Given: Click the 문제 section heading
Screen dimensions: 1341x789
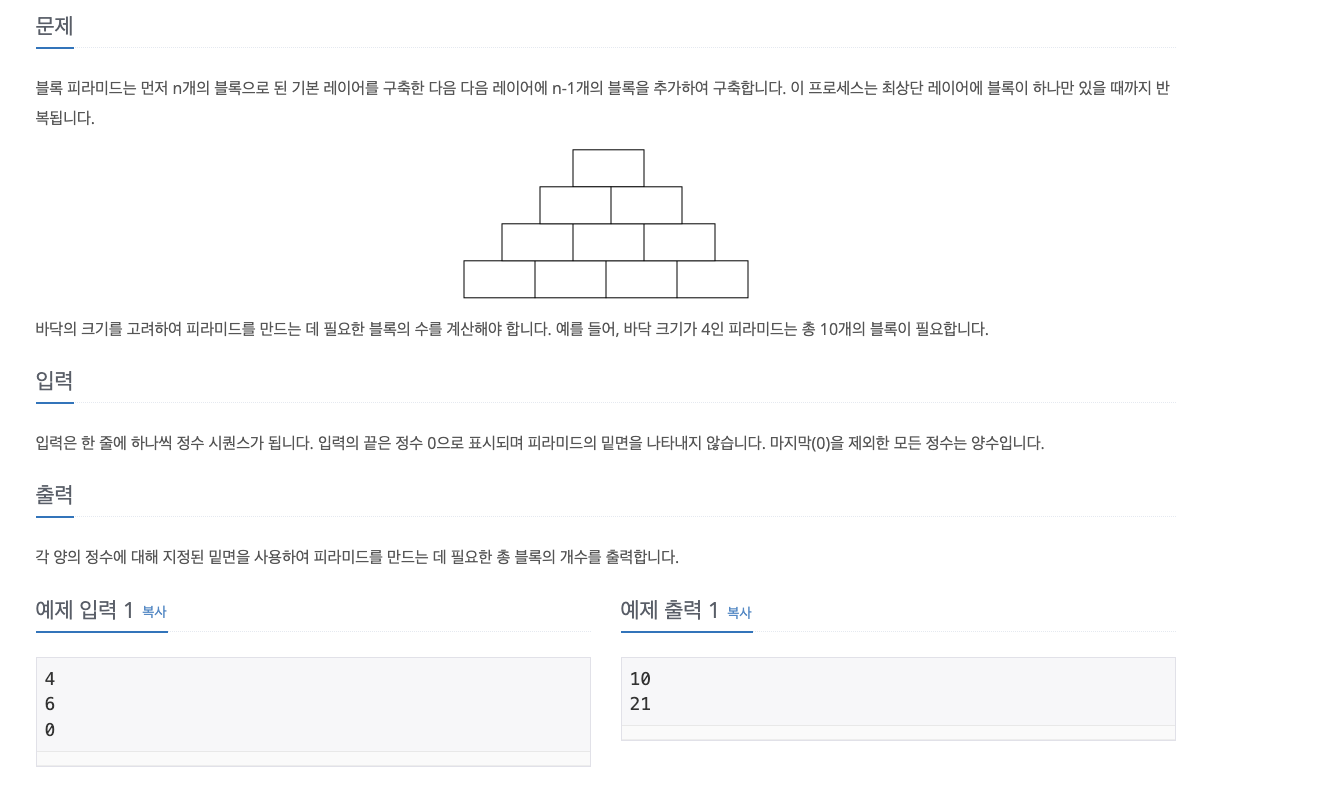Looking at the screenshot, I should pos(54,26).
